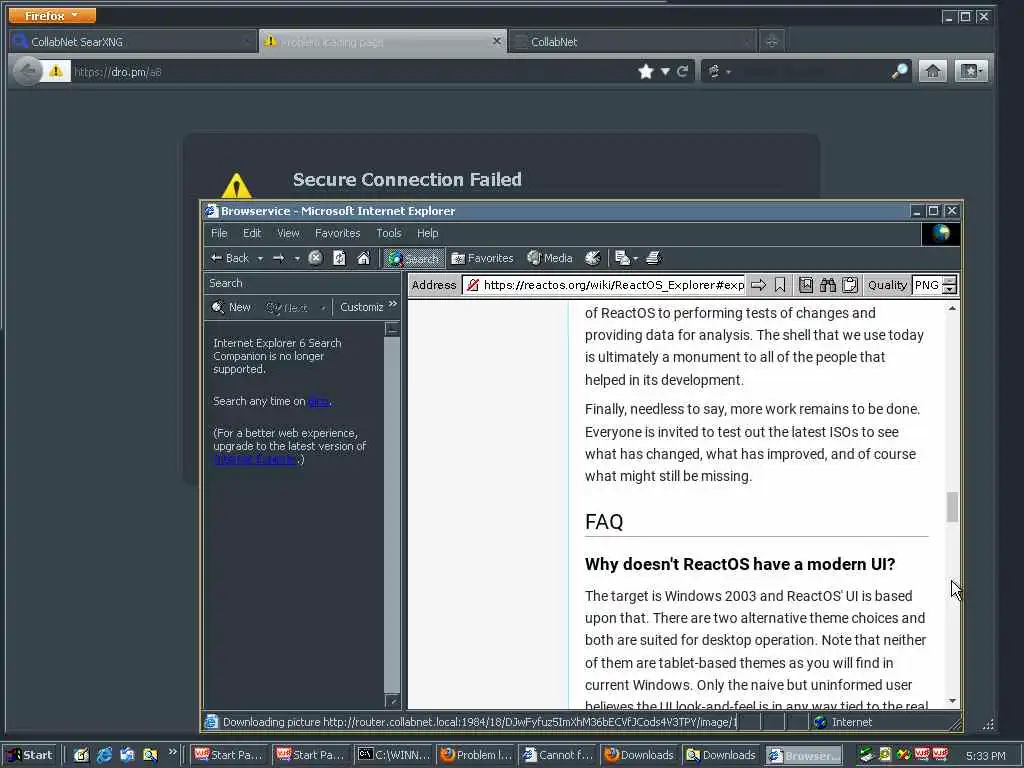
Task: Expand the taskbar Quick Launch chevron
Action: [172, 752]
